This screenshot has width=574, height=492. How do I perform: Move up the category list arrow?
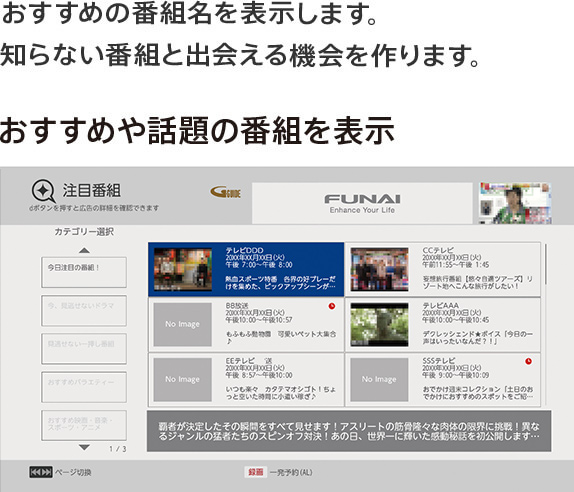[84, 250]
